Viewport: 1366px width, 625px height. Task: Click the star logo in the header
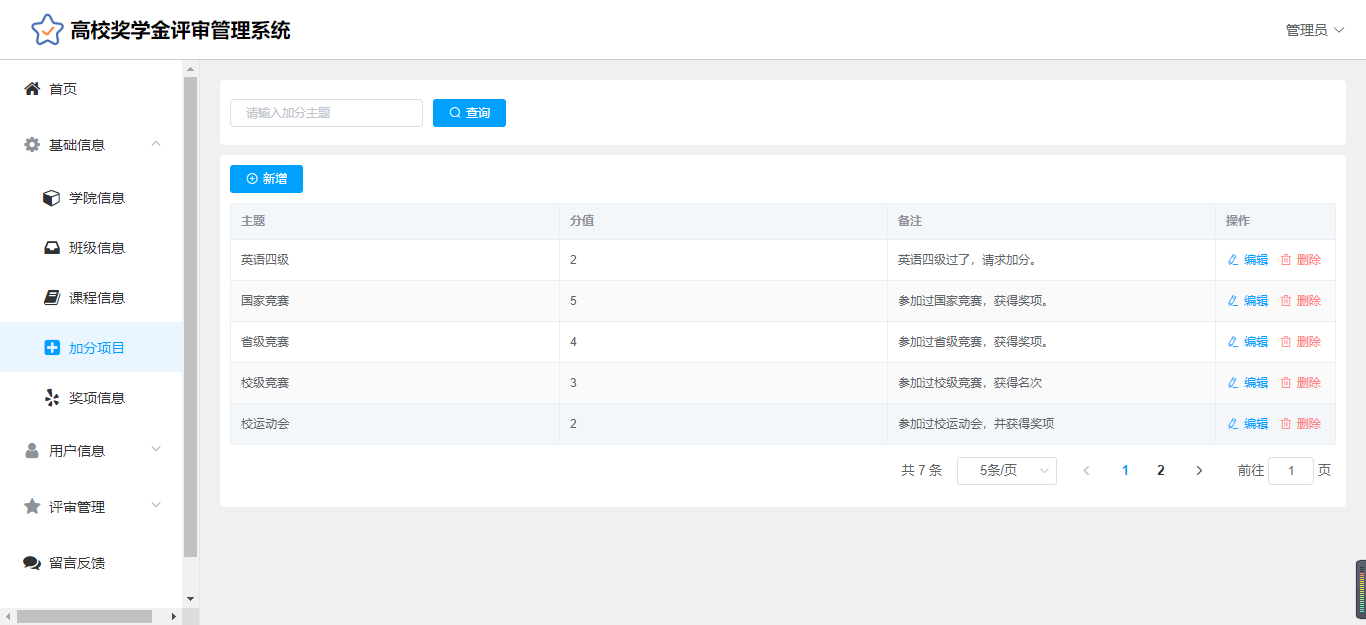pyautogui.click(x=47, y=30)
